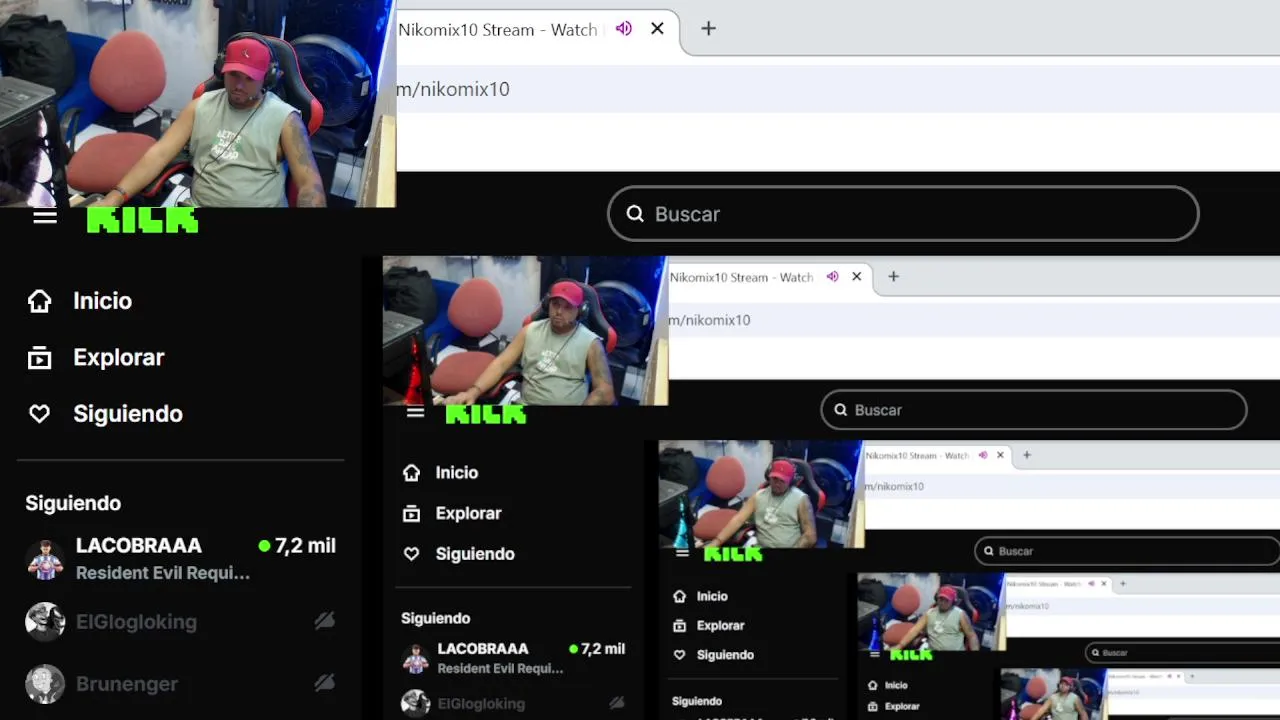Mute tab audio via outermost browser tab speaker icon
The height and width of the screenshot is (720, 1280).
pos(624,29)
